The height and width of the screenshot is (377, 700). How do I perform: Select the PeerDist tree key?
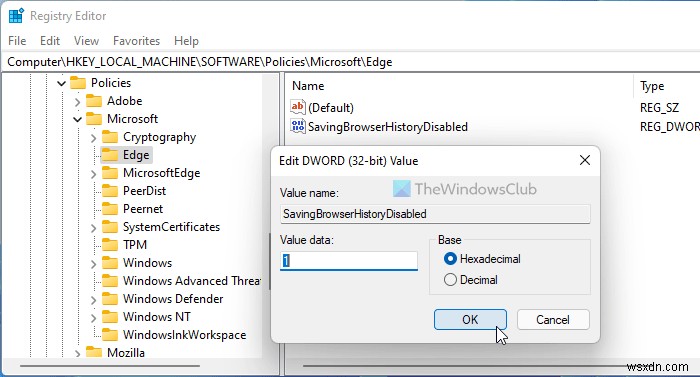tap(144, 191)
